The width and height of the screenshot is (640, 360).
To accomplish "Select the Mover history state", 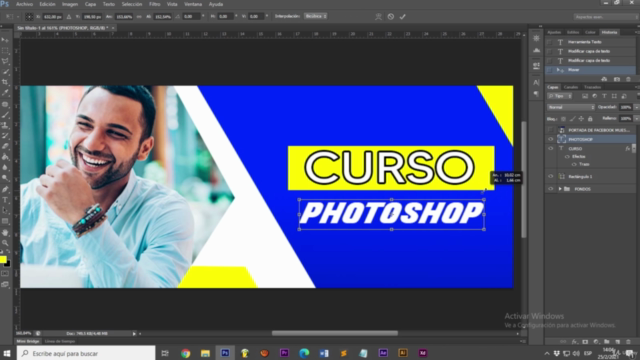I will 591,70.
